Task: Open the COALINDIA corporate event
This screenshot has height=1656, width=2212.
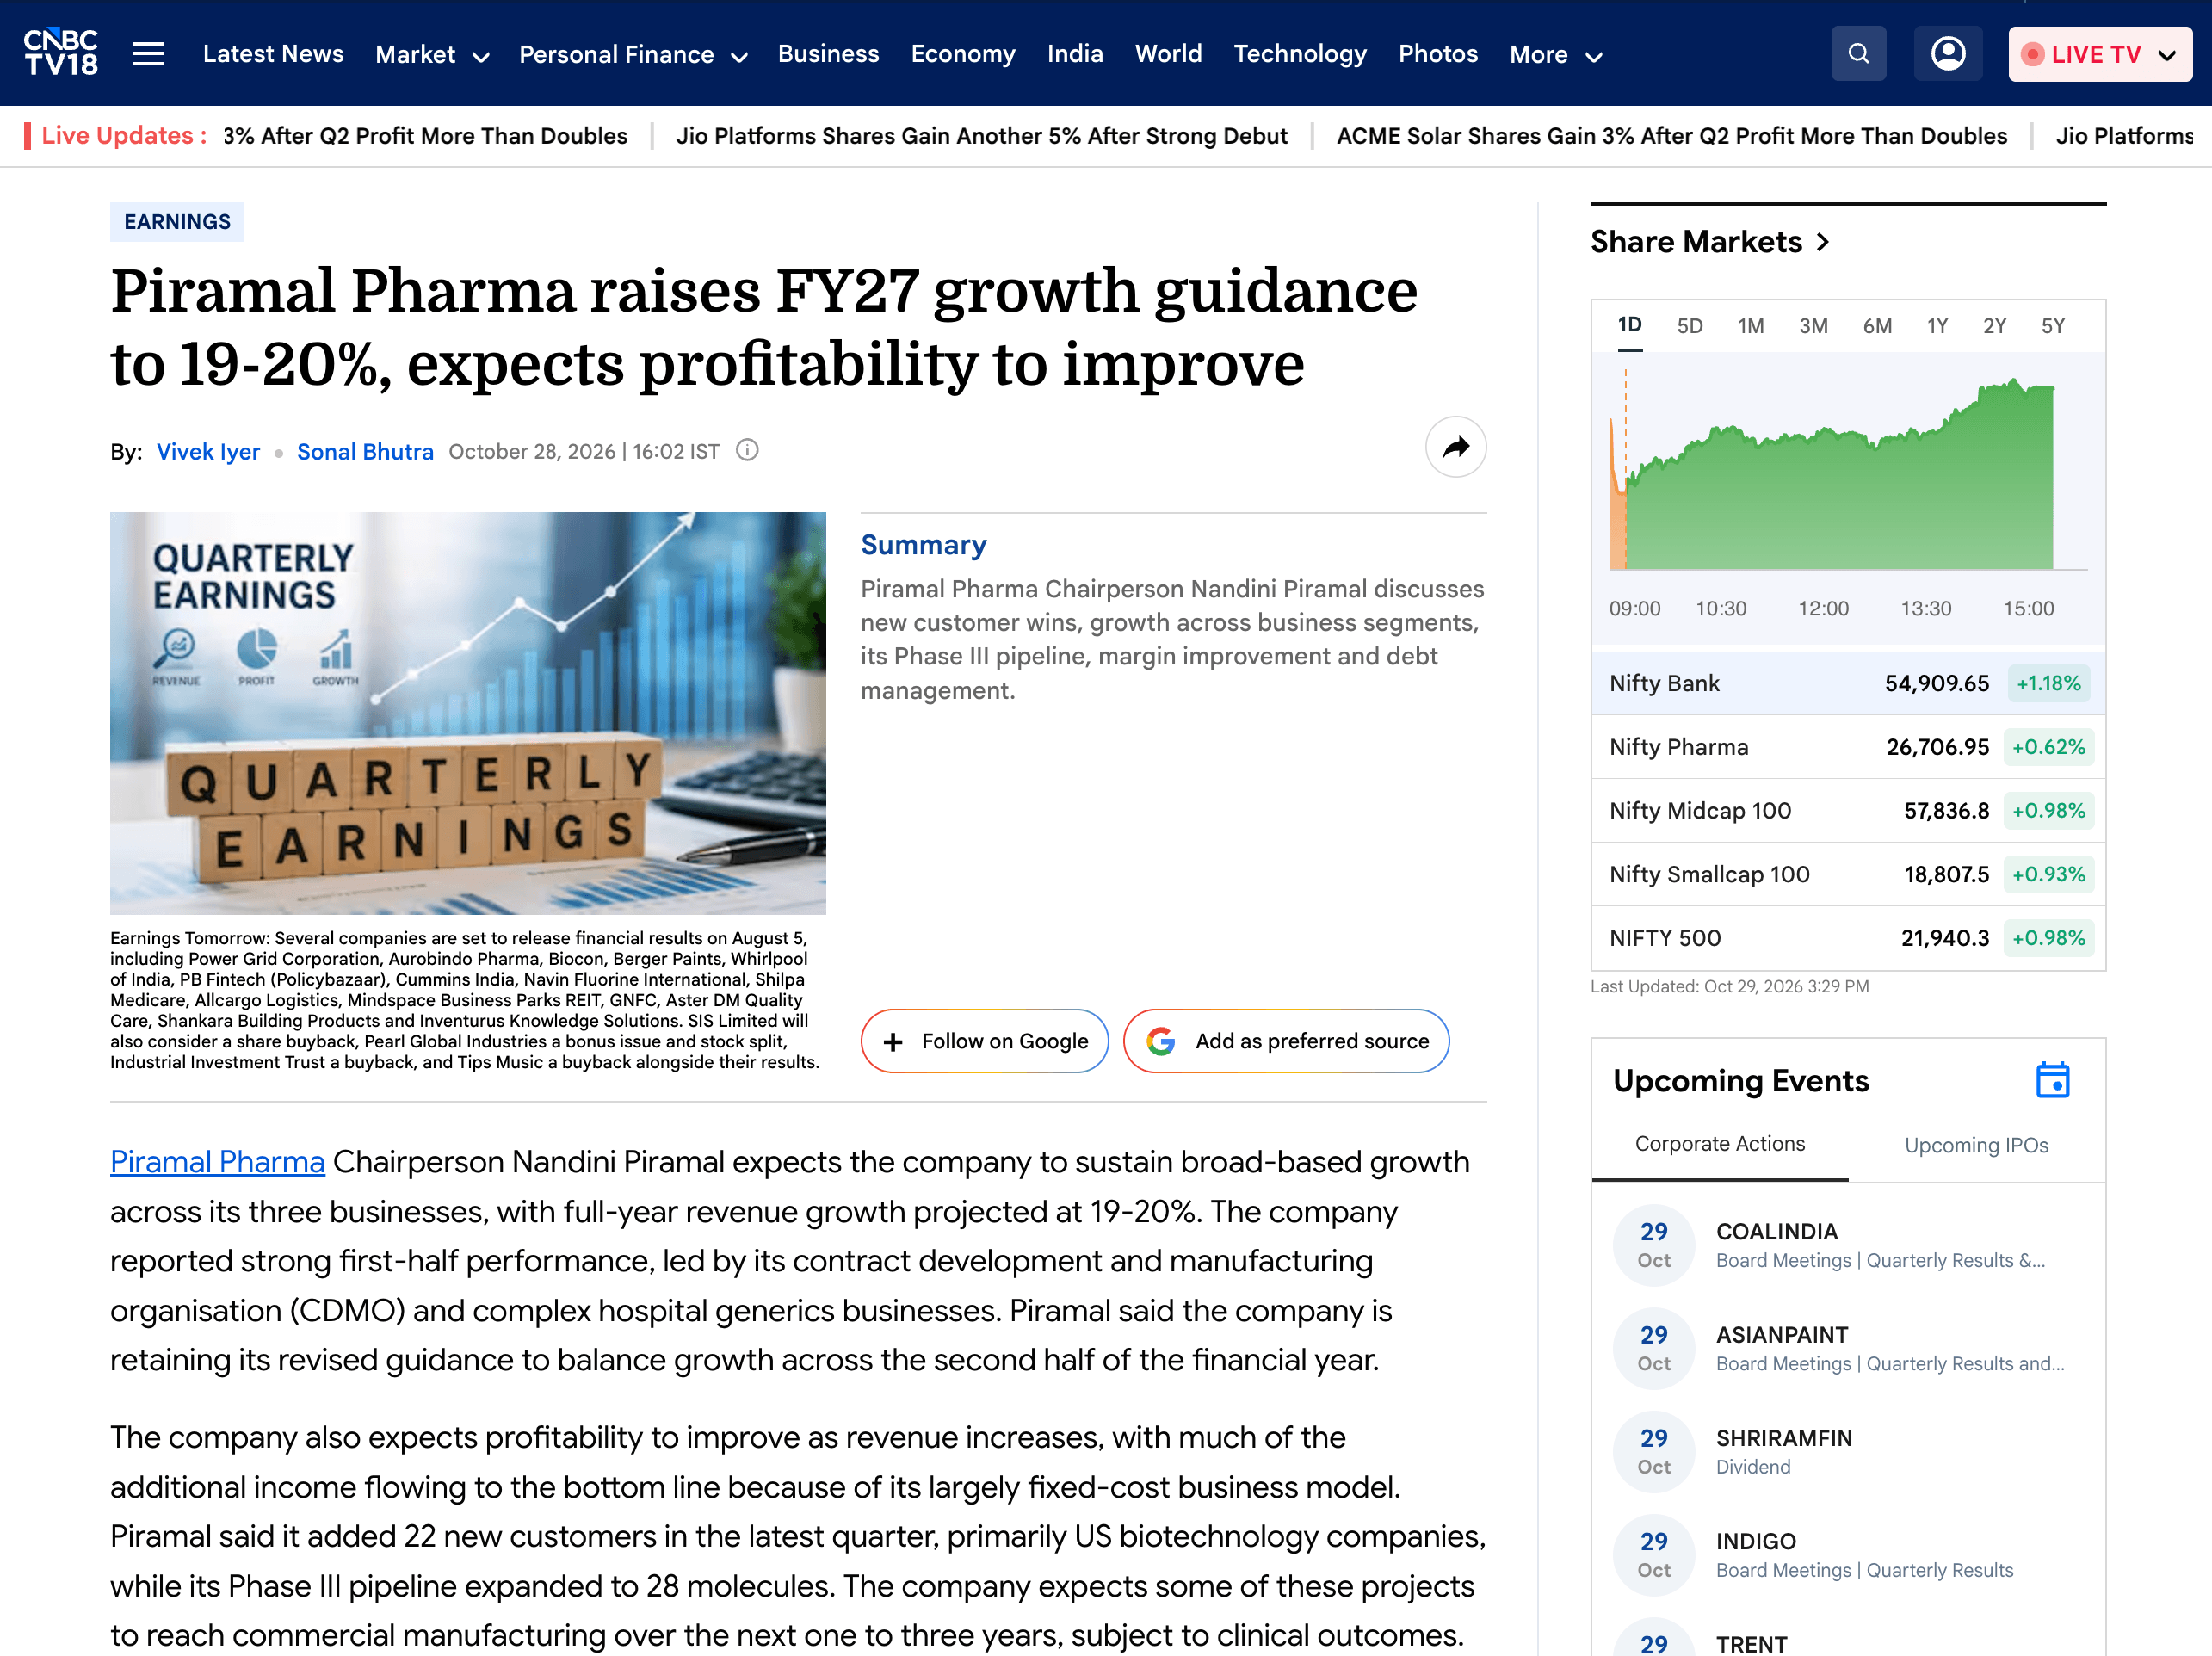Action: click(x=1847, y=1245)
